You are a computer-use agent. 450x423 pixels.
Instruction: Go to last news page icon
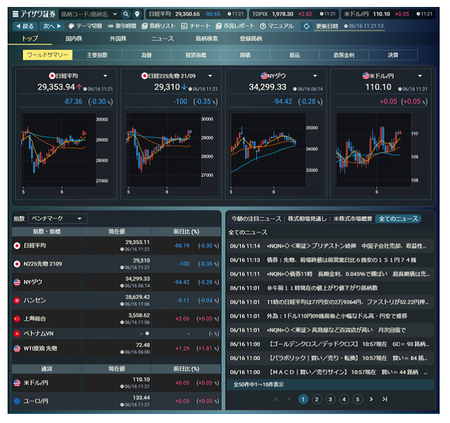click(385, 399)
